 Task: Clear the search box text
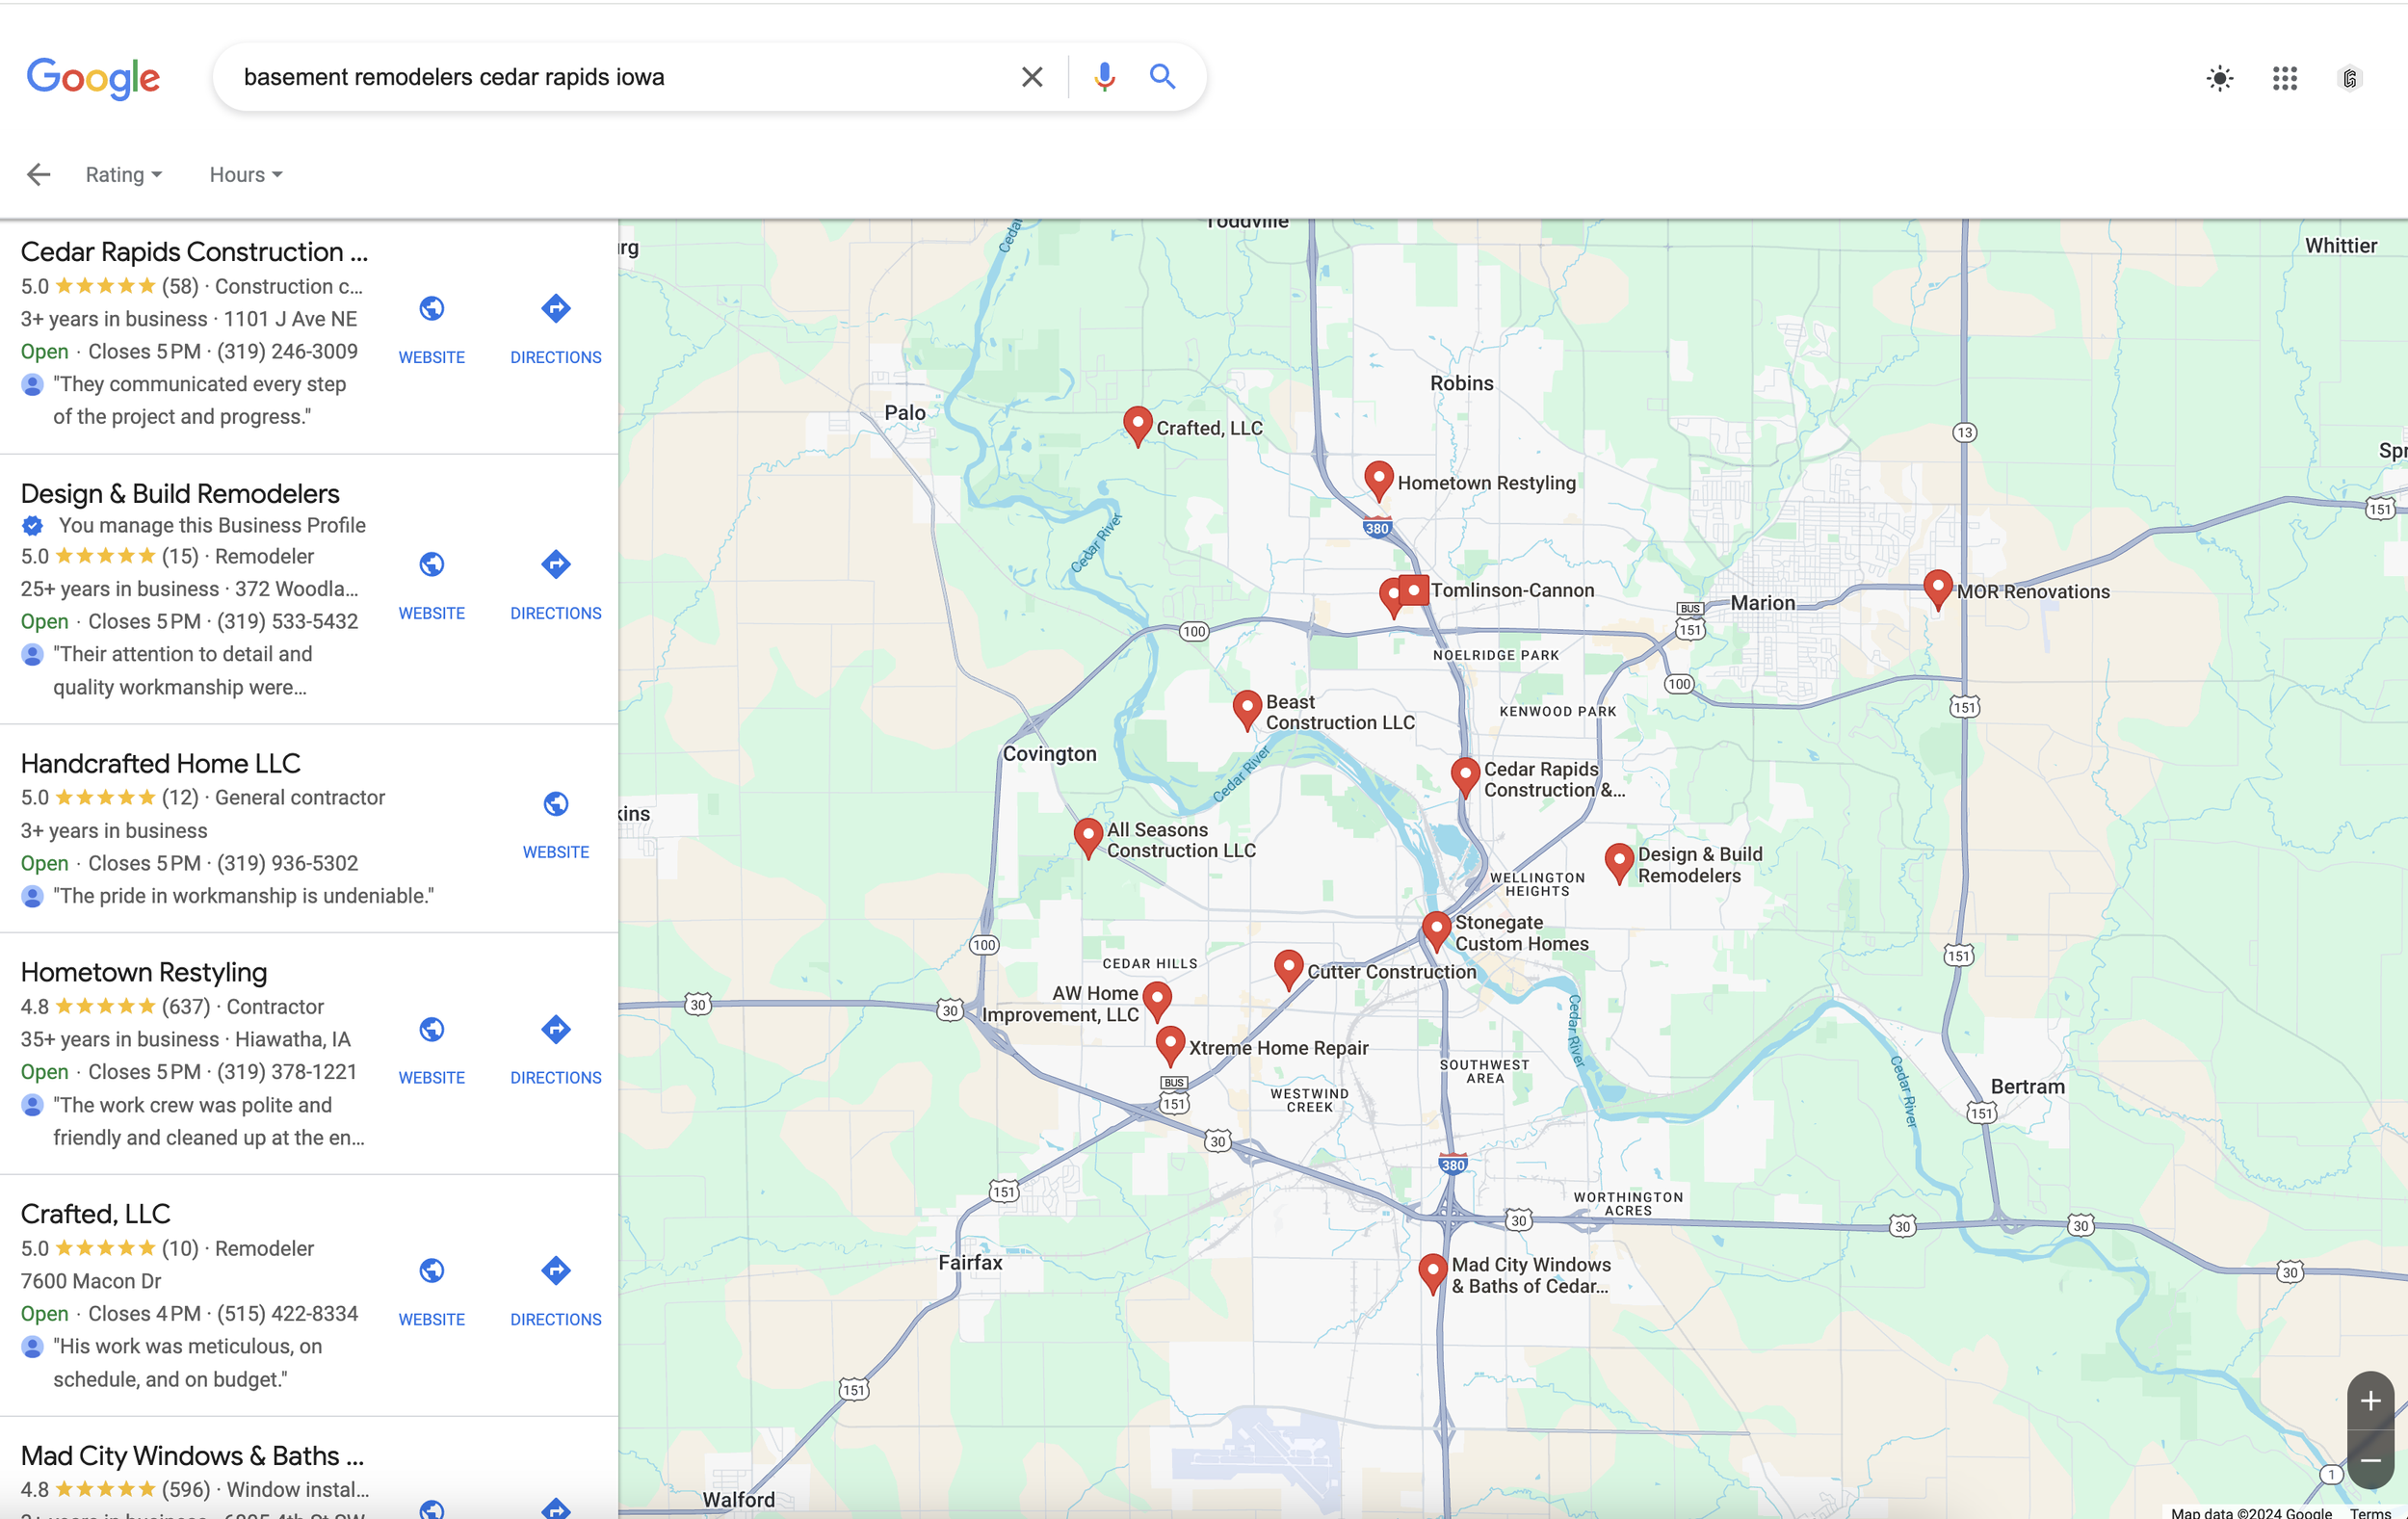point(1031,77)
